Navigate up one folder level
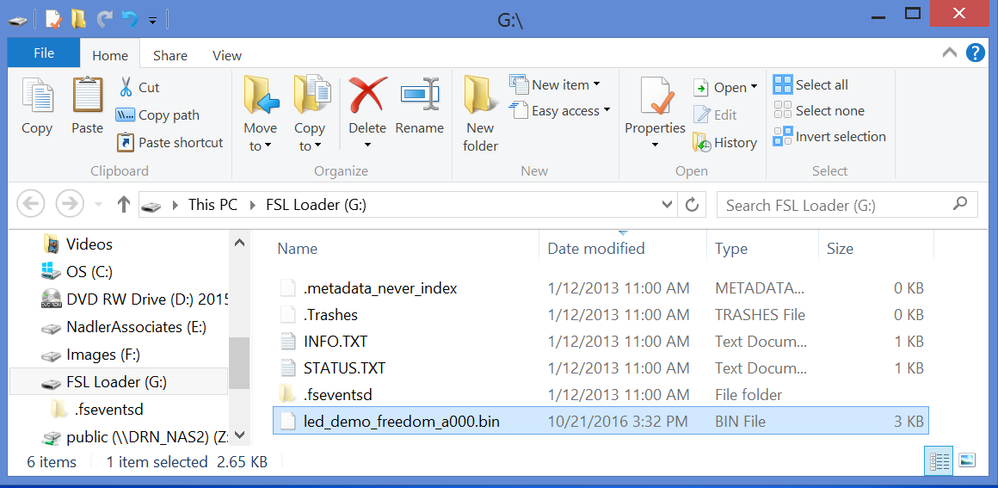 pos(124,204)
